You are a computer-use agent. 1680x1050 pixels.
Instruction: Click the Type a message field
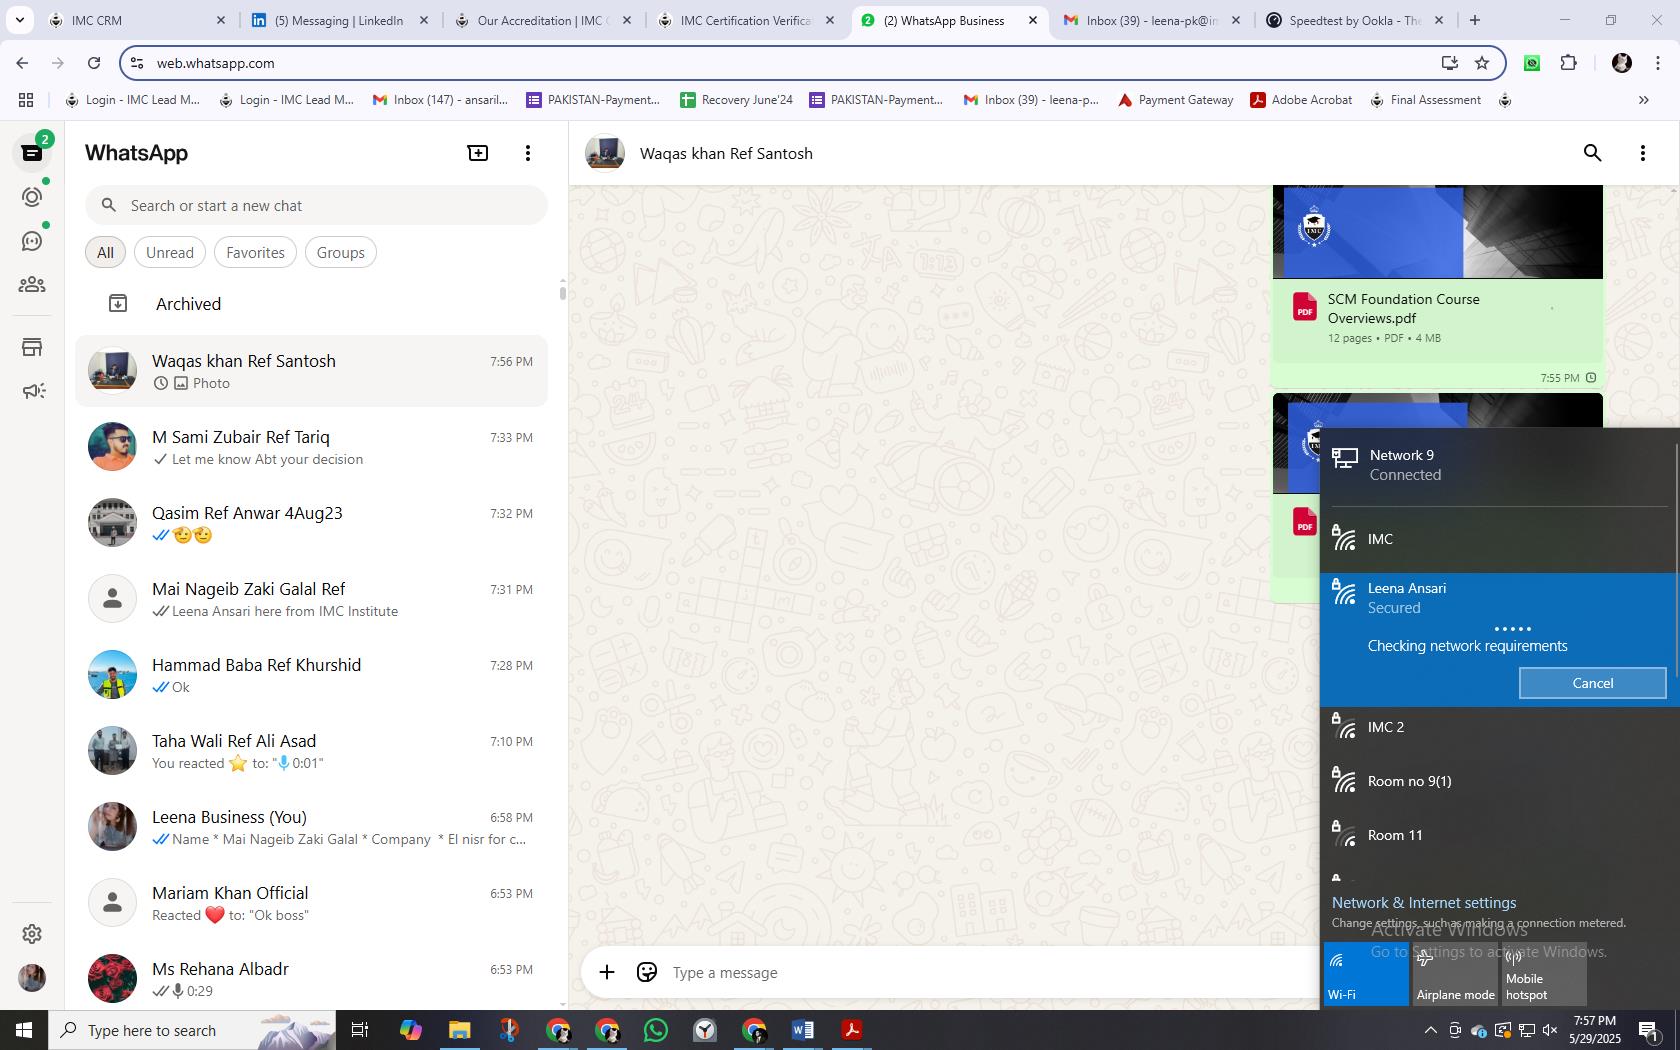990,972
